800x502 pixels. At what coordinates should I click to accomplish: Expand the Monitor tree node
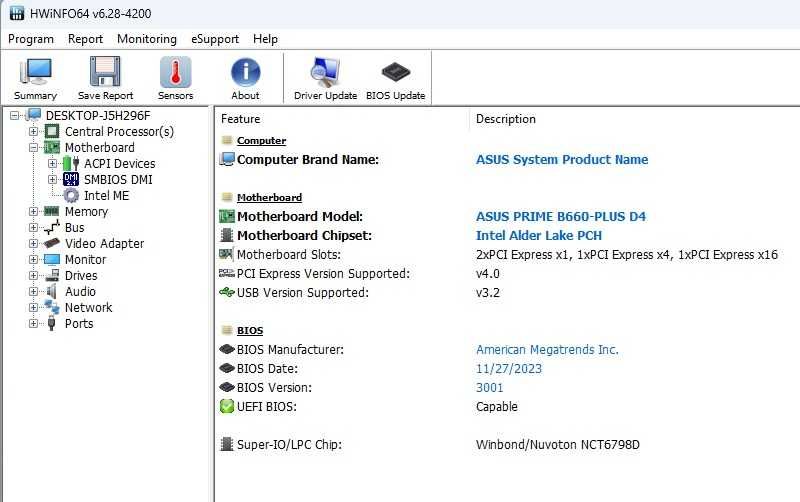[33, 260]
